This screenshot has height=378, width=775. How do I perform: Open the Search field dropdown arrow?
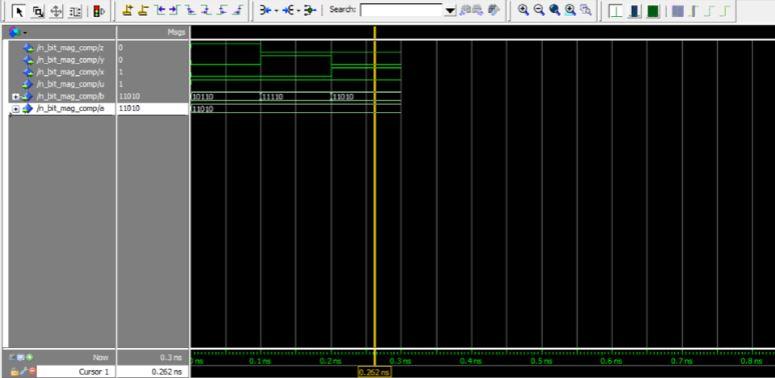click(x=449, y=10)
